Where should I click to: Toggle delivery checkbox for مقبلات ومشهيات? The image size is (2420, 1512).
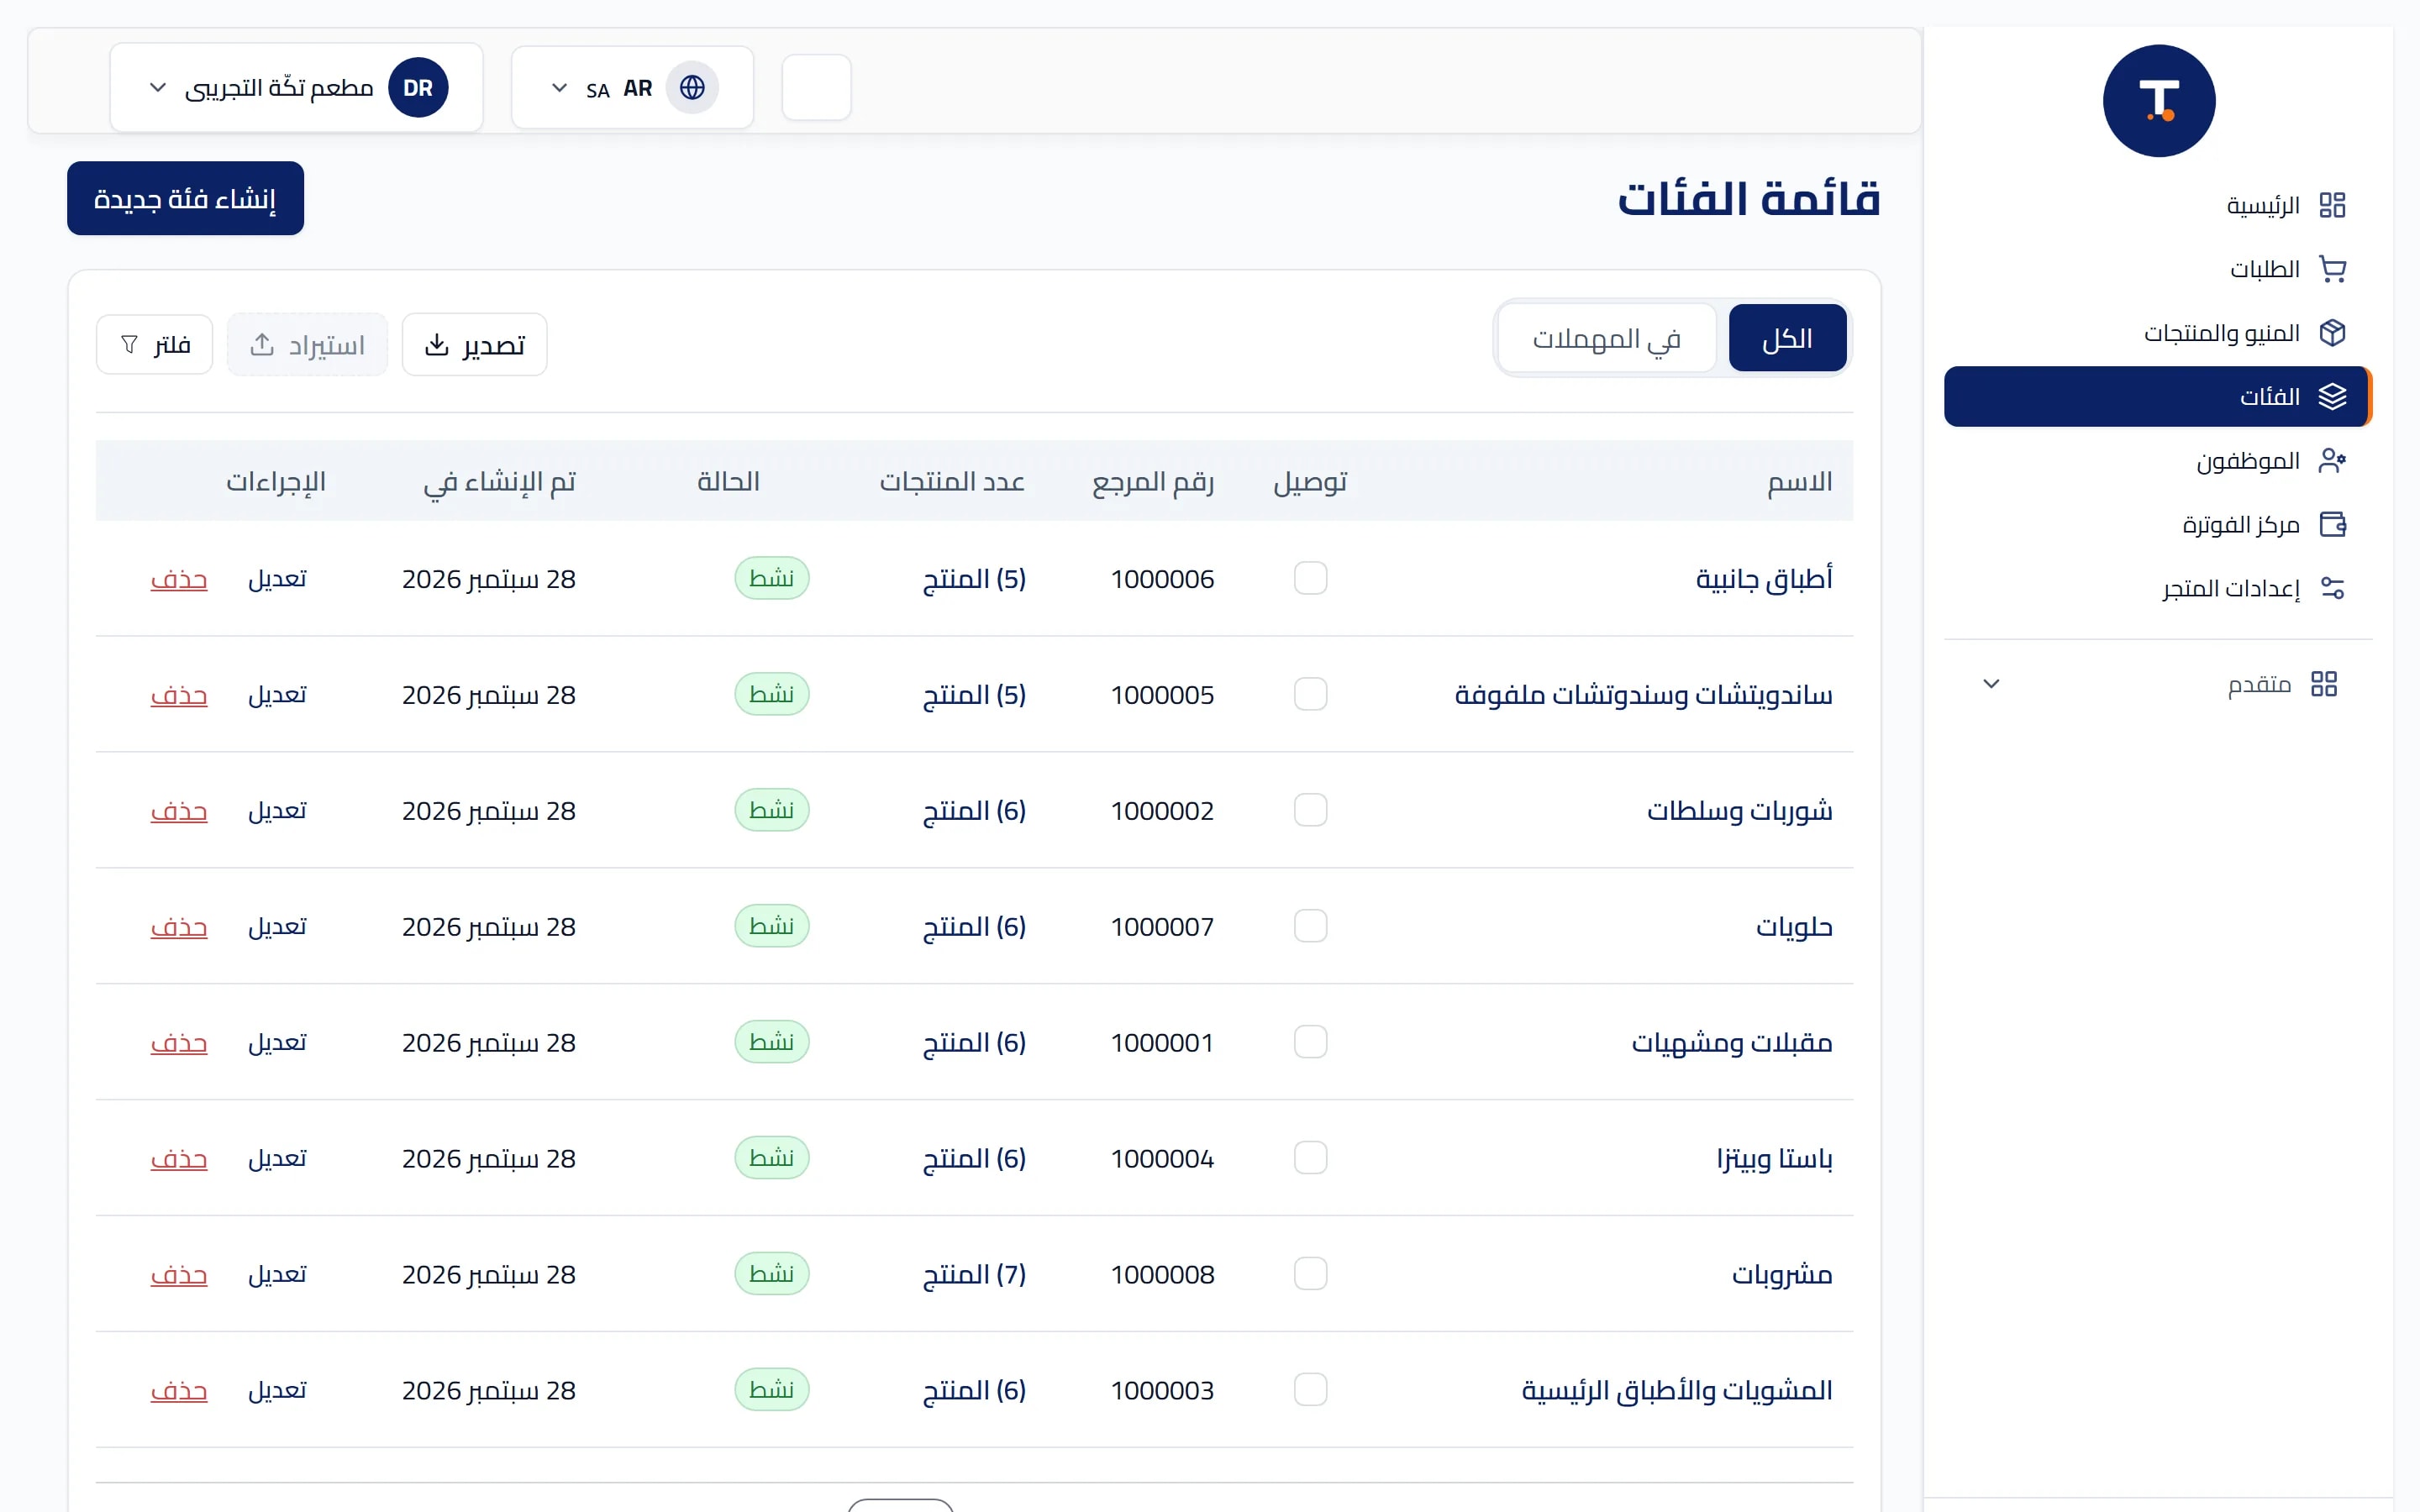coord(1310,1042)
